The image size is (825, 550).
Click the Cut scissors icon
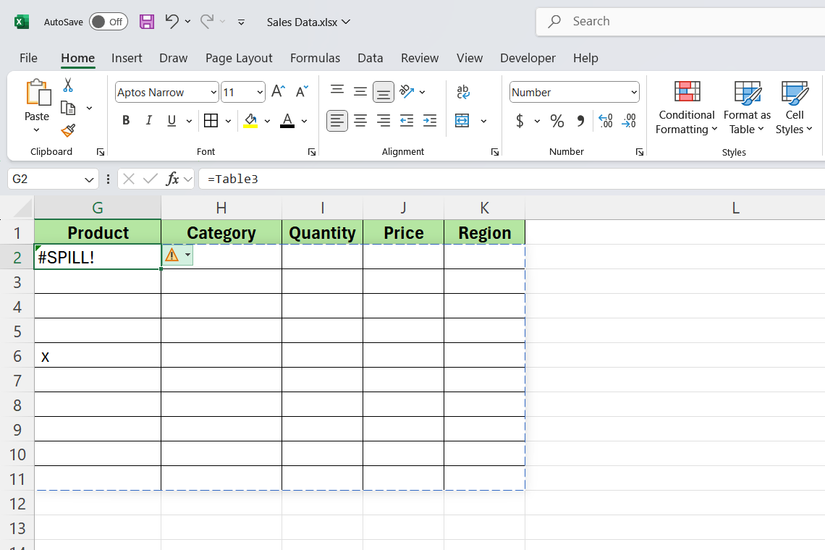tap(68, 86)
